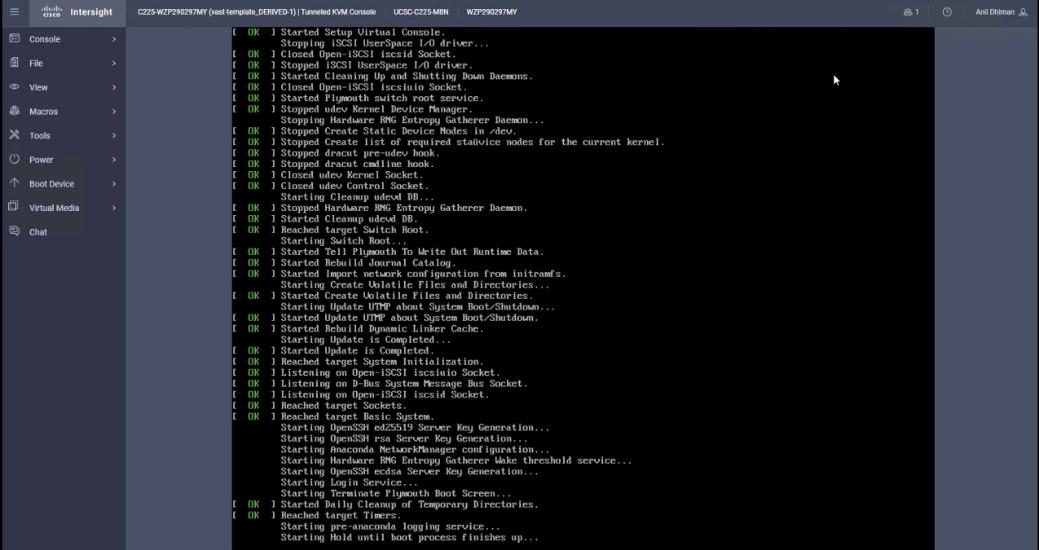This screenshot has width=1039, height=550.
Task: Click the Macros icon in the sidebar
Action: pyautogui.click(x=14, y=111)
